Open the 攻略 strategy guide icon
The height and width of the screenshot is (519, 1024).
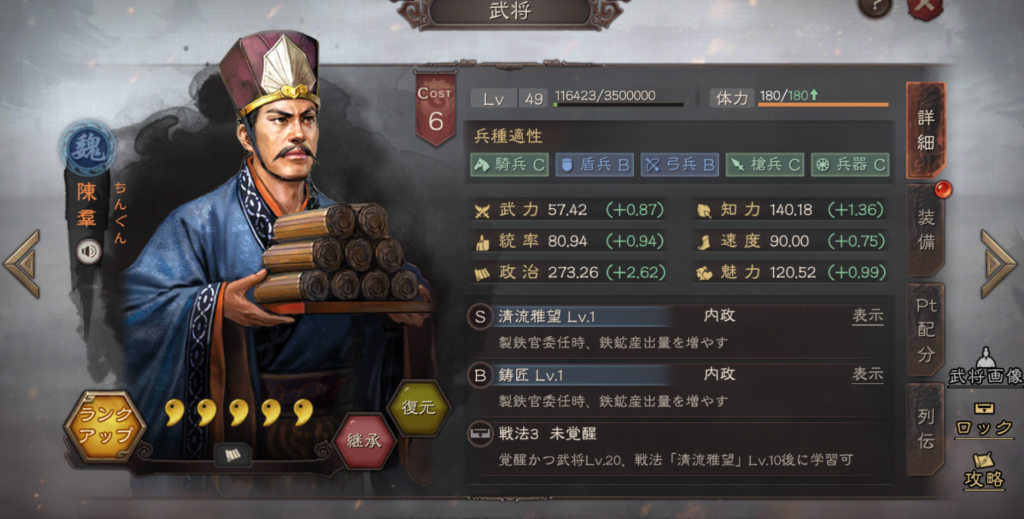pos(984,471)
